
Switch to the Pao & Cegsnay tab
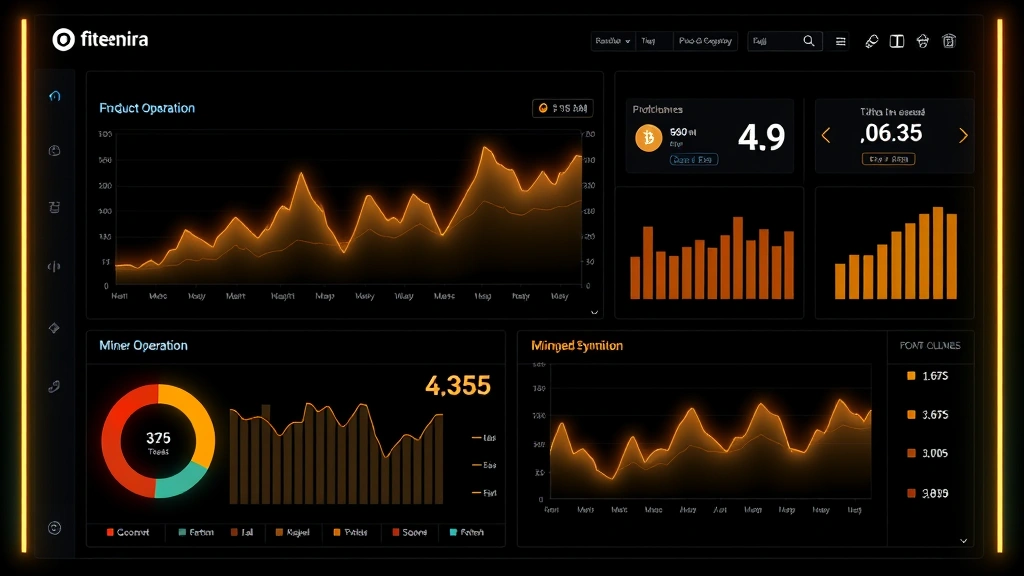click(x=706, y=41)
